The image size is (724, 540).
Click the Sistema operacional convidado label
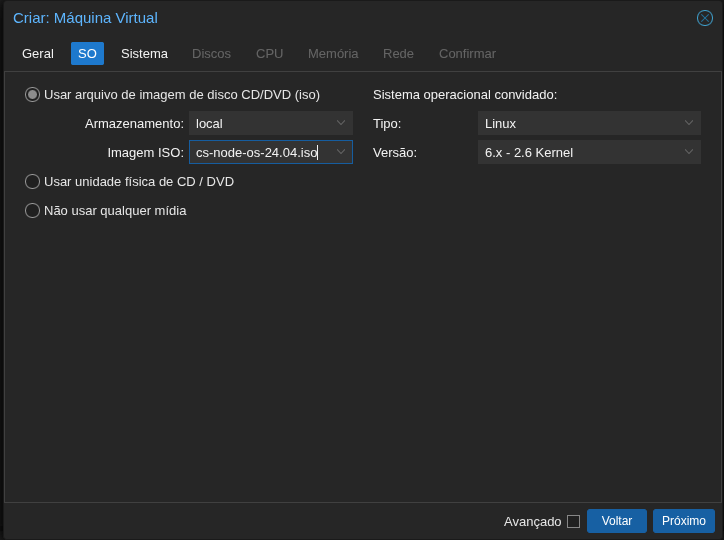465,95
